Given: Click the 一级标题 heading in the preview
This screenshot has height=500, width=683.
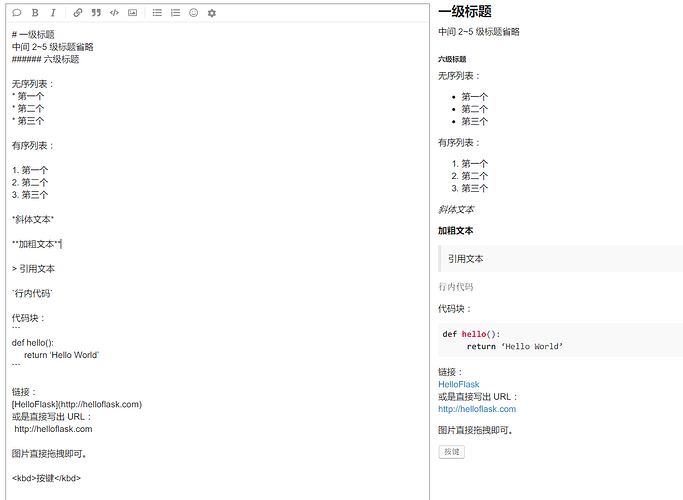Looking at the screenshot, I should [x=465, y=11].
